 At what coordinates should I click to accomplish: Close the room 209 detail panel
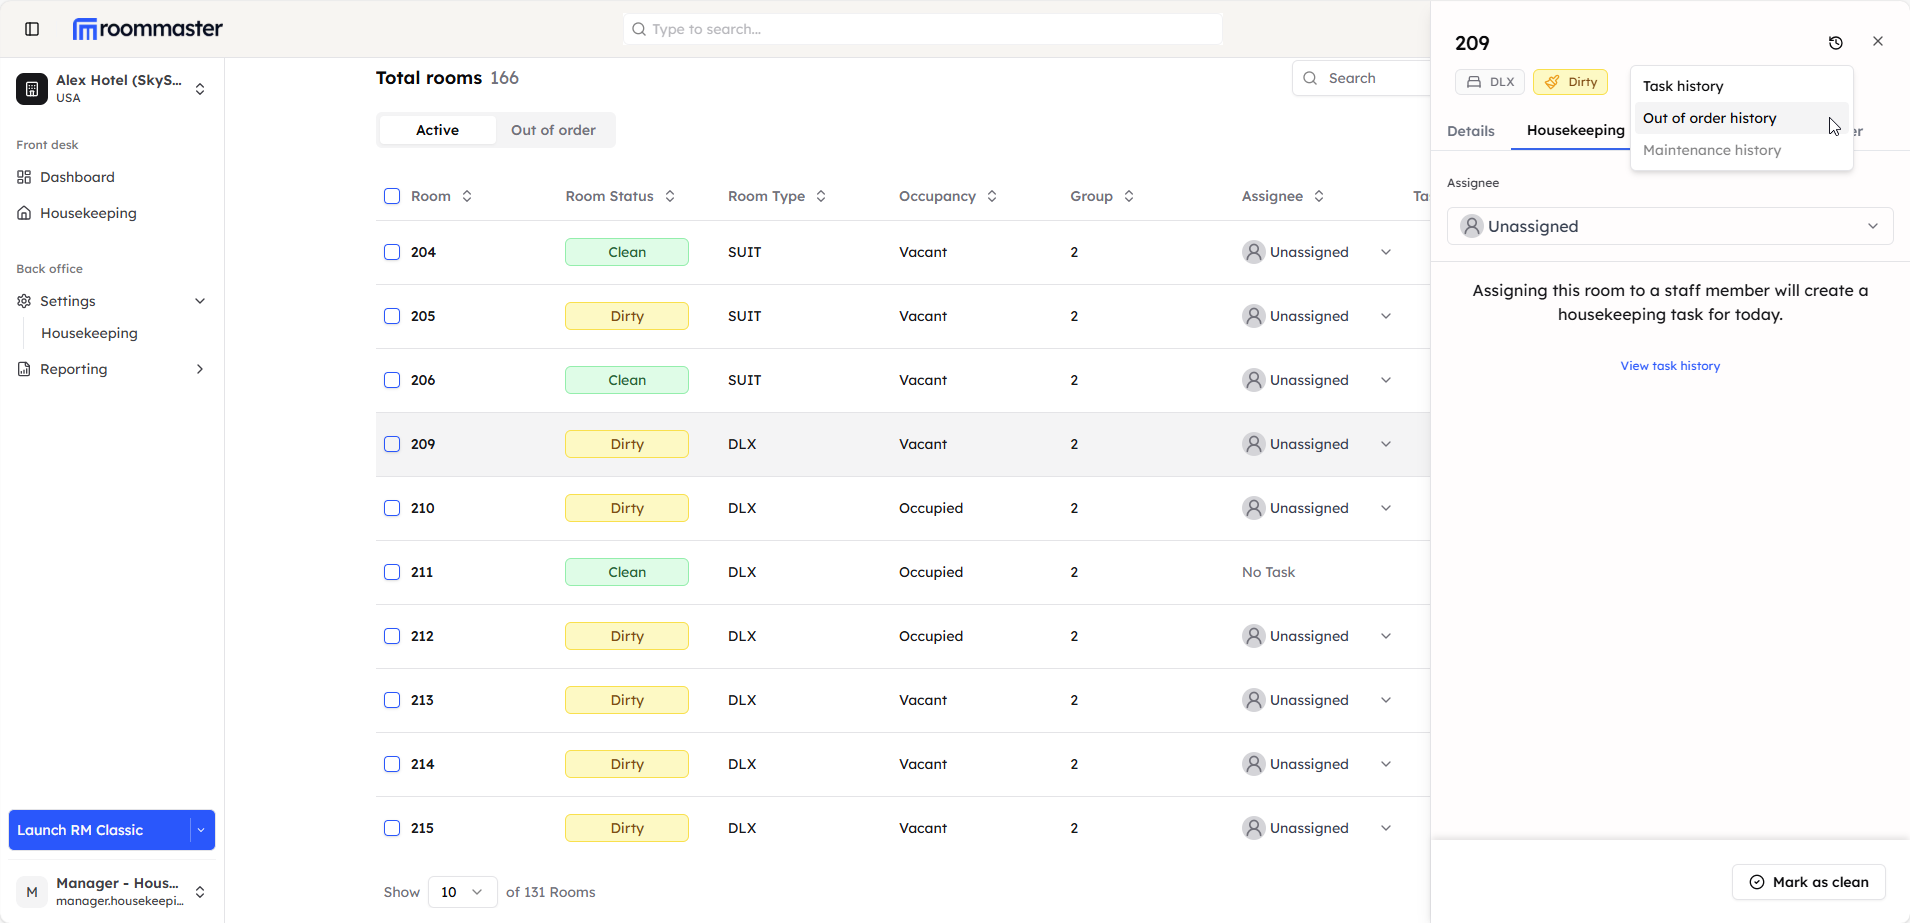pyautogui.click(x=1877, y=42)
